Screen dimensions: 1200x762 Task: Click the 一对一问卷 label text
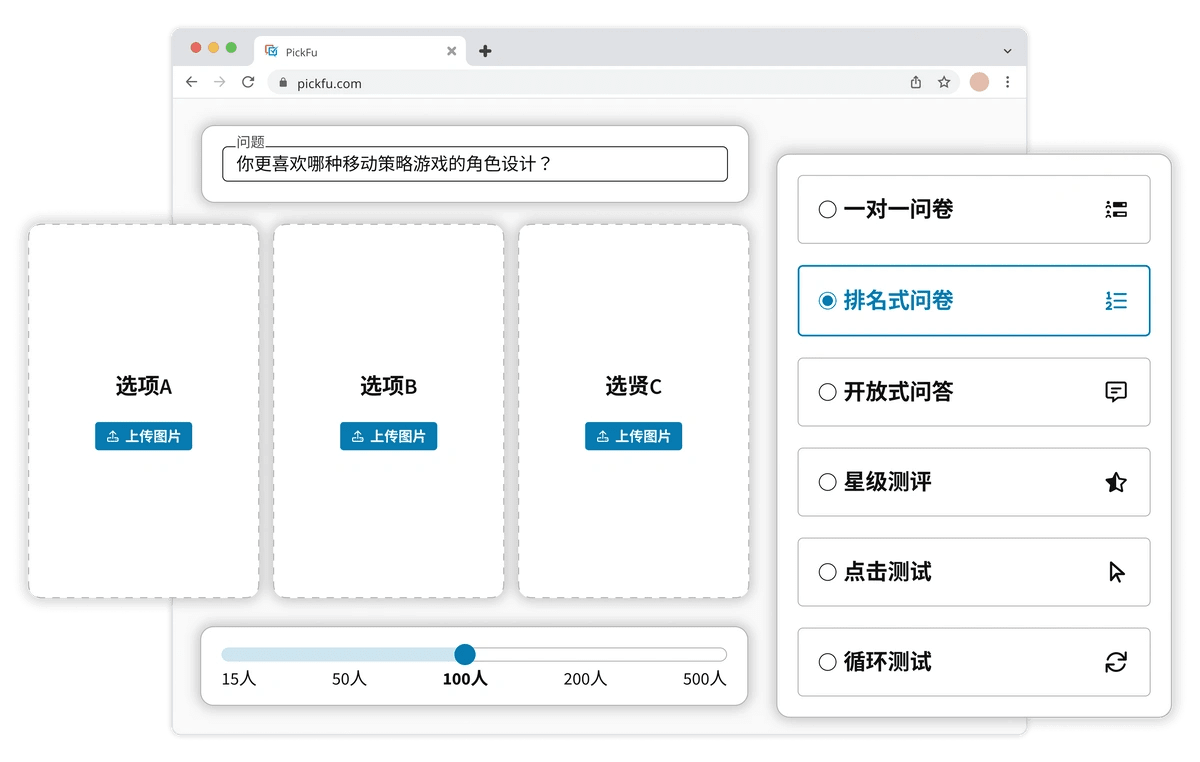click(x=898, y=209)
